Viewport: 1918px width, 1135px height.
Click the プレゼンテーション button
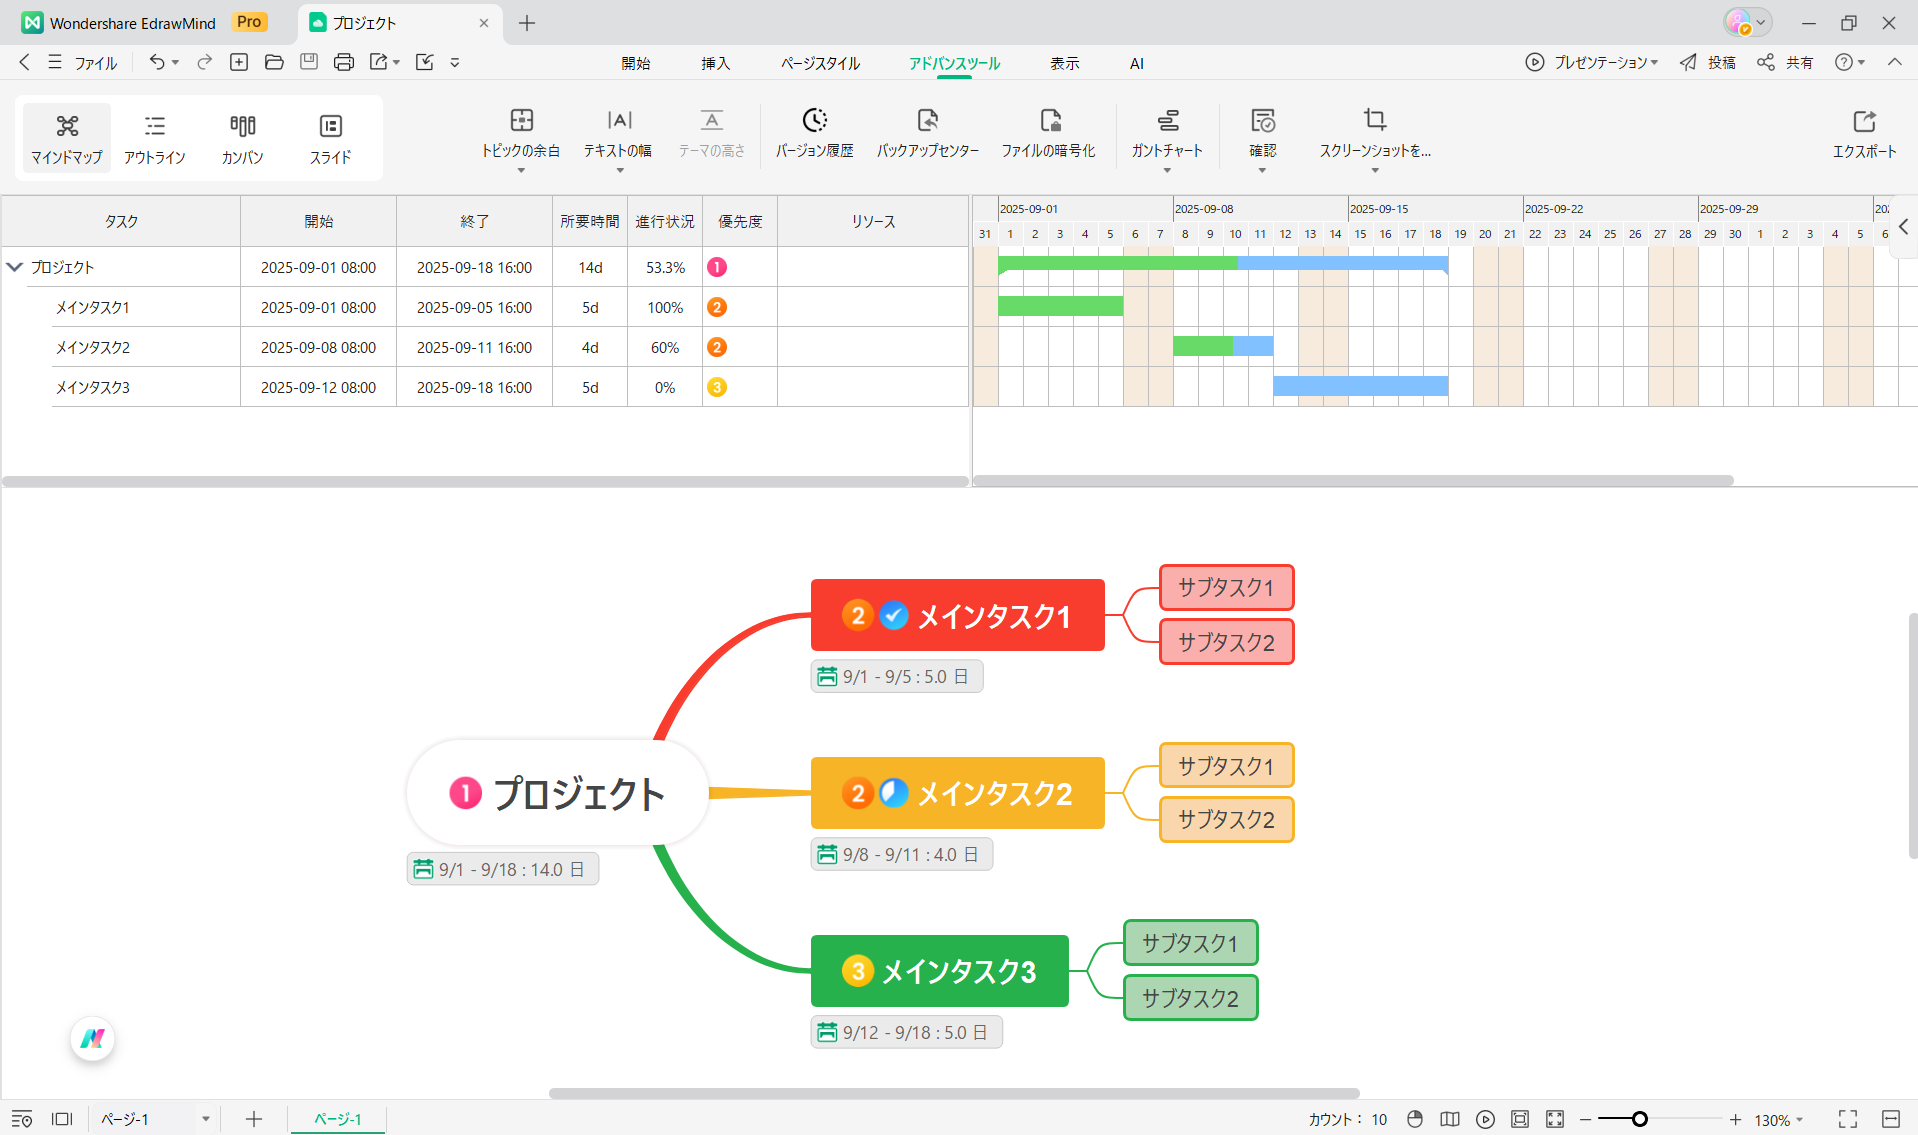click(x=1592, y=62)
